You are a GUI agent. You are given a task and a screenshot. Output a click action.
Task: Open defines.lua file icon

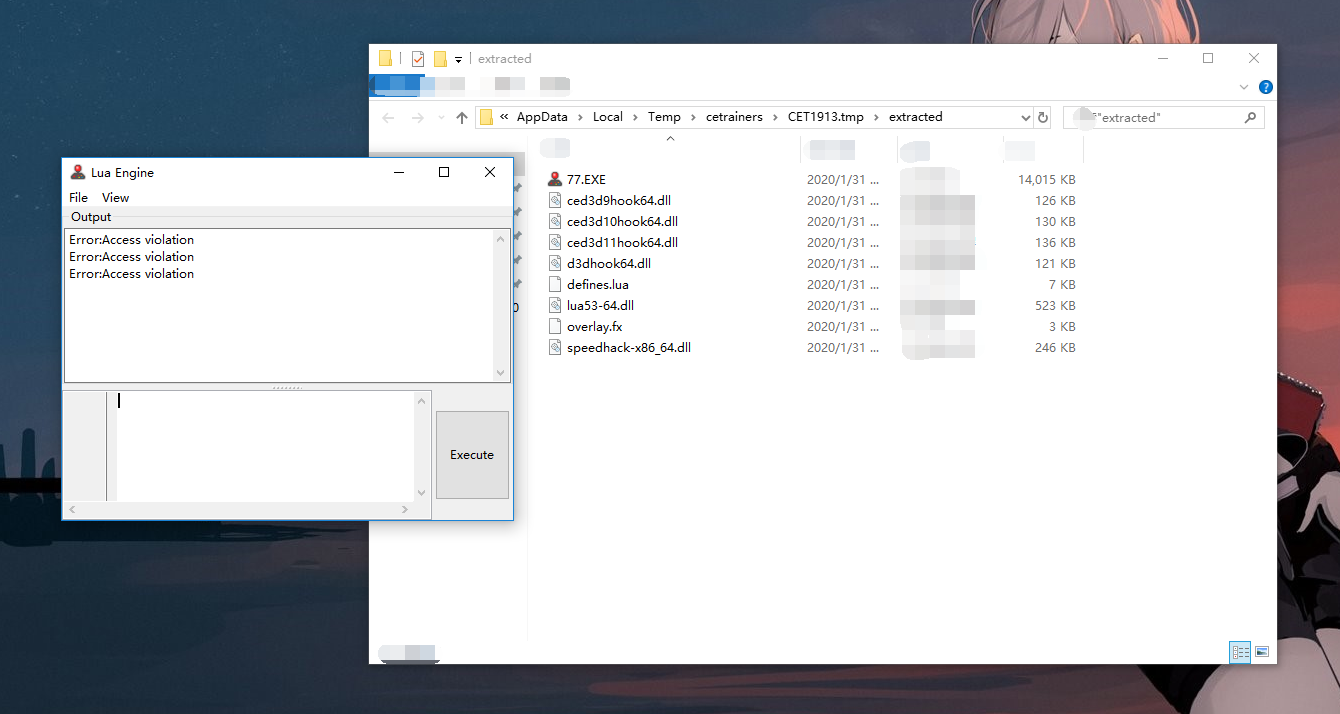pyautogui.click(x=556, y=284)
